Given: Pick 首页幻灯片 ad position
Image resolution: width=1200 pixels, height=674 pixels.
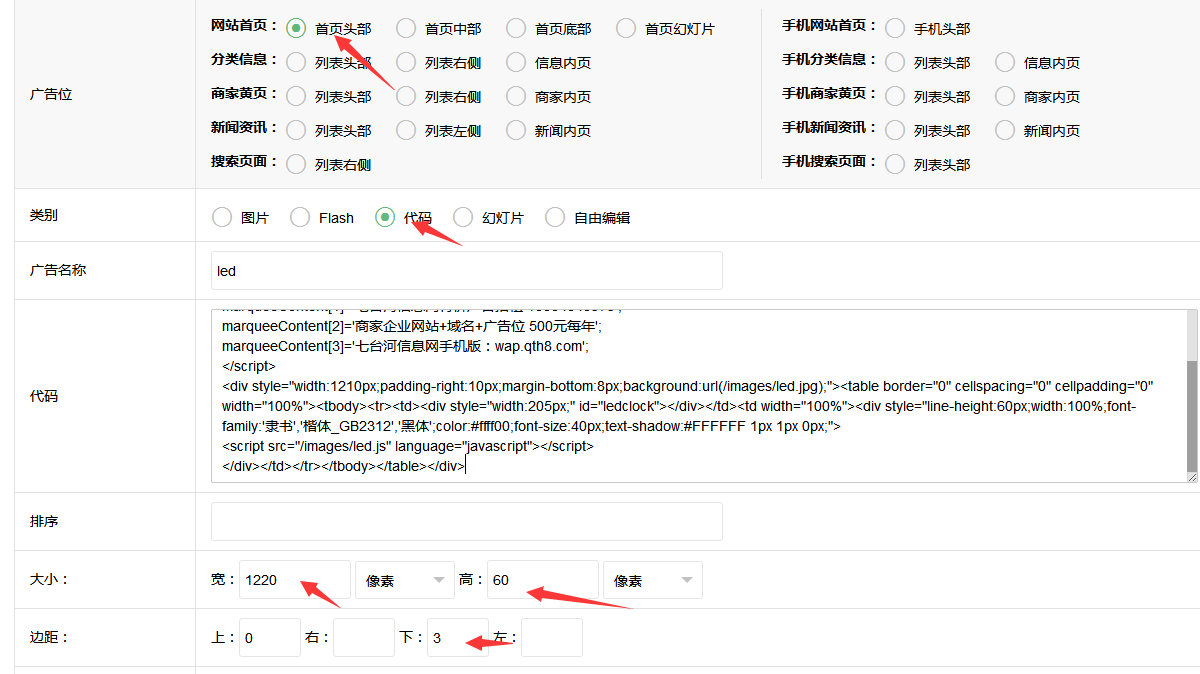Looking at the screenshot, I should pos(626,28).
